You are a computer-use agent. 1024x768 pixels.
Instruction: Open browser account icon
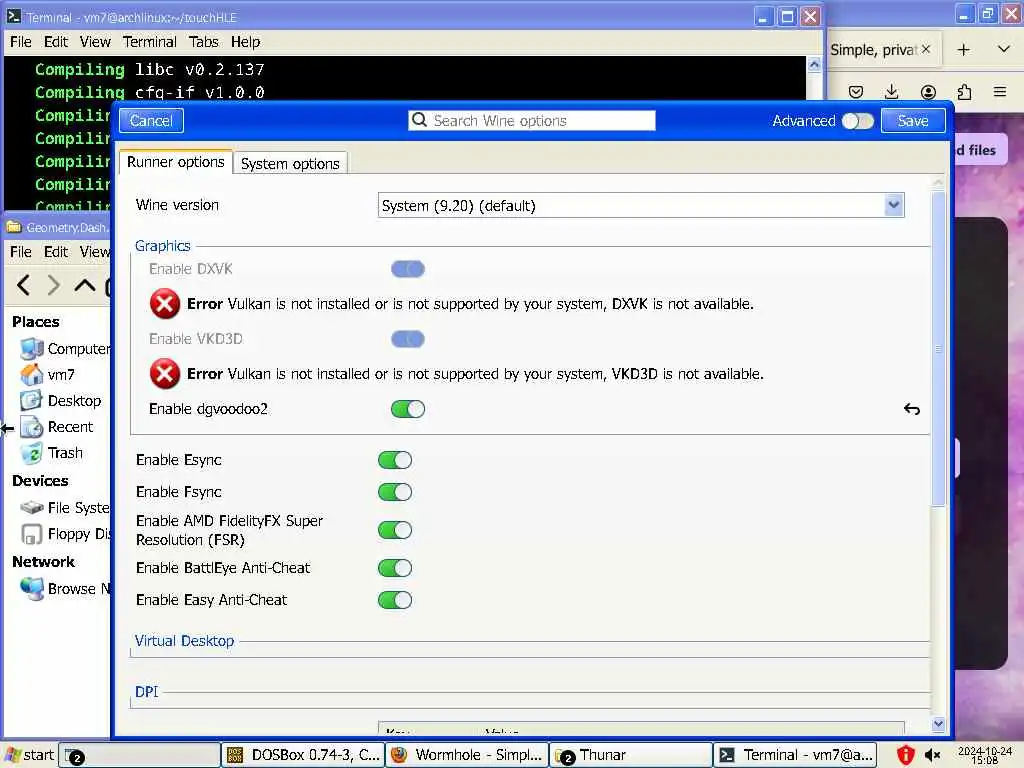pyautogui.click(x=928, y=92)
